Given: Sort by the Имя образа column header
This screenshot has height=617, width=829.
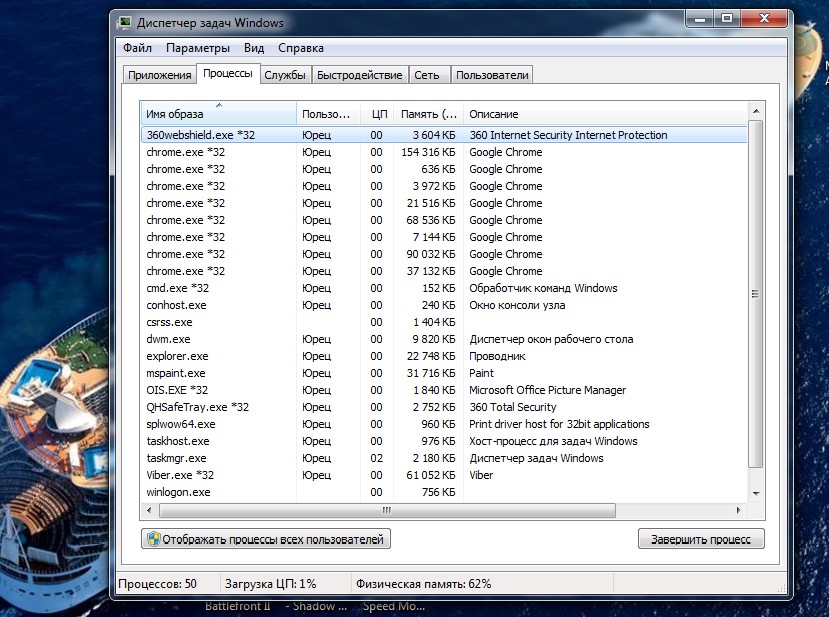Looking at the screenshot, I should 219,113.
